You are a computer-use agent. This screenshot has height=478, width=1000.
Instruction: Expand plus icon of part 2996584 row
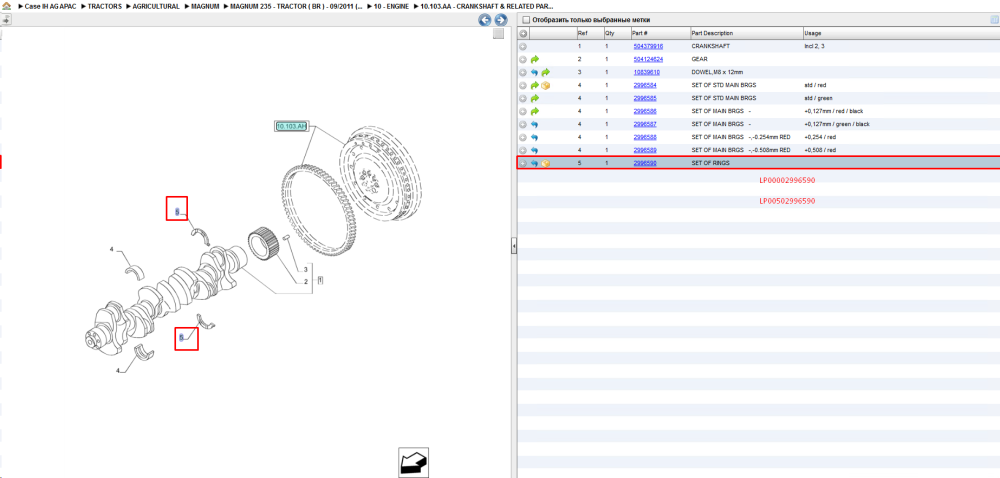click(x=523, y=85)
